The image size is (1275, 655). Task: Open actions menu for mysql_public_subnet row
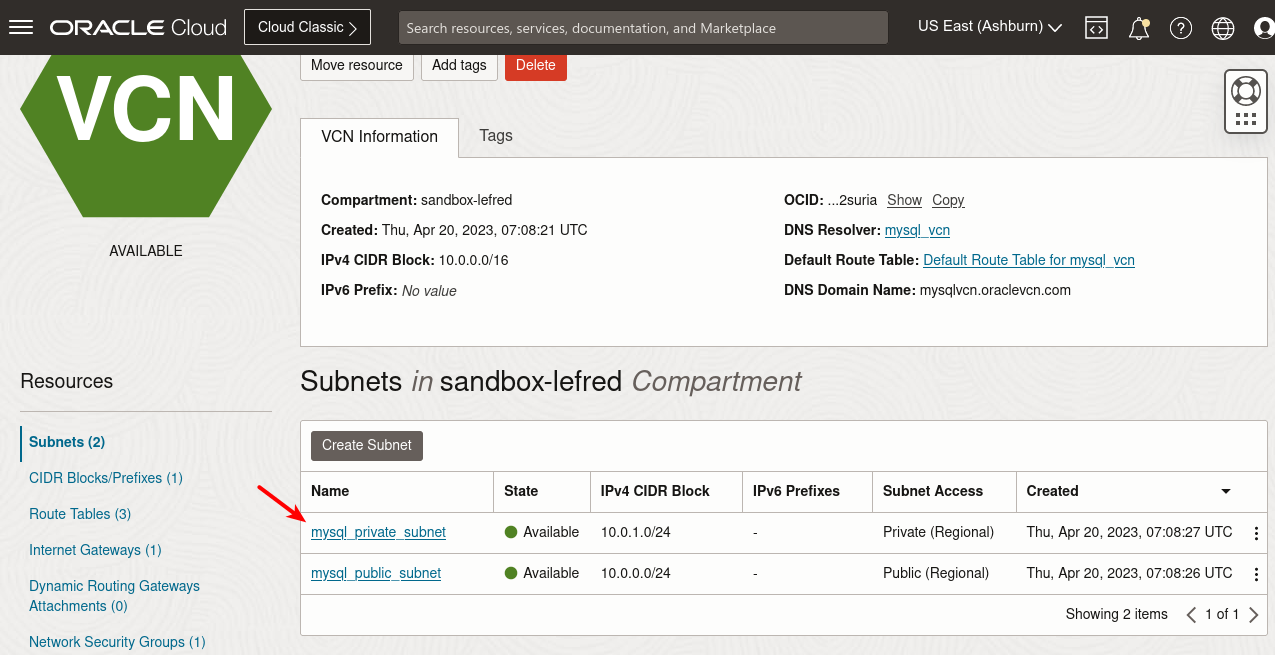pos(1257,574)
